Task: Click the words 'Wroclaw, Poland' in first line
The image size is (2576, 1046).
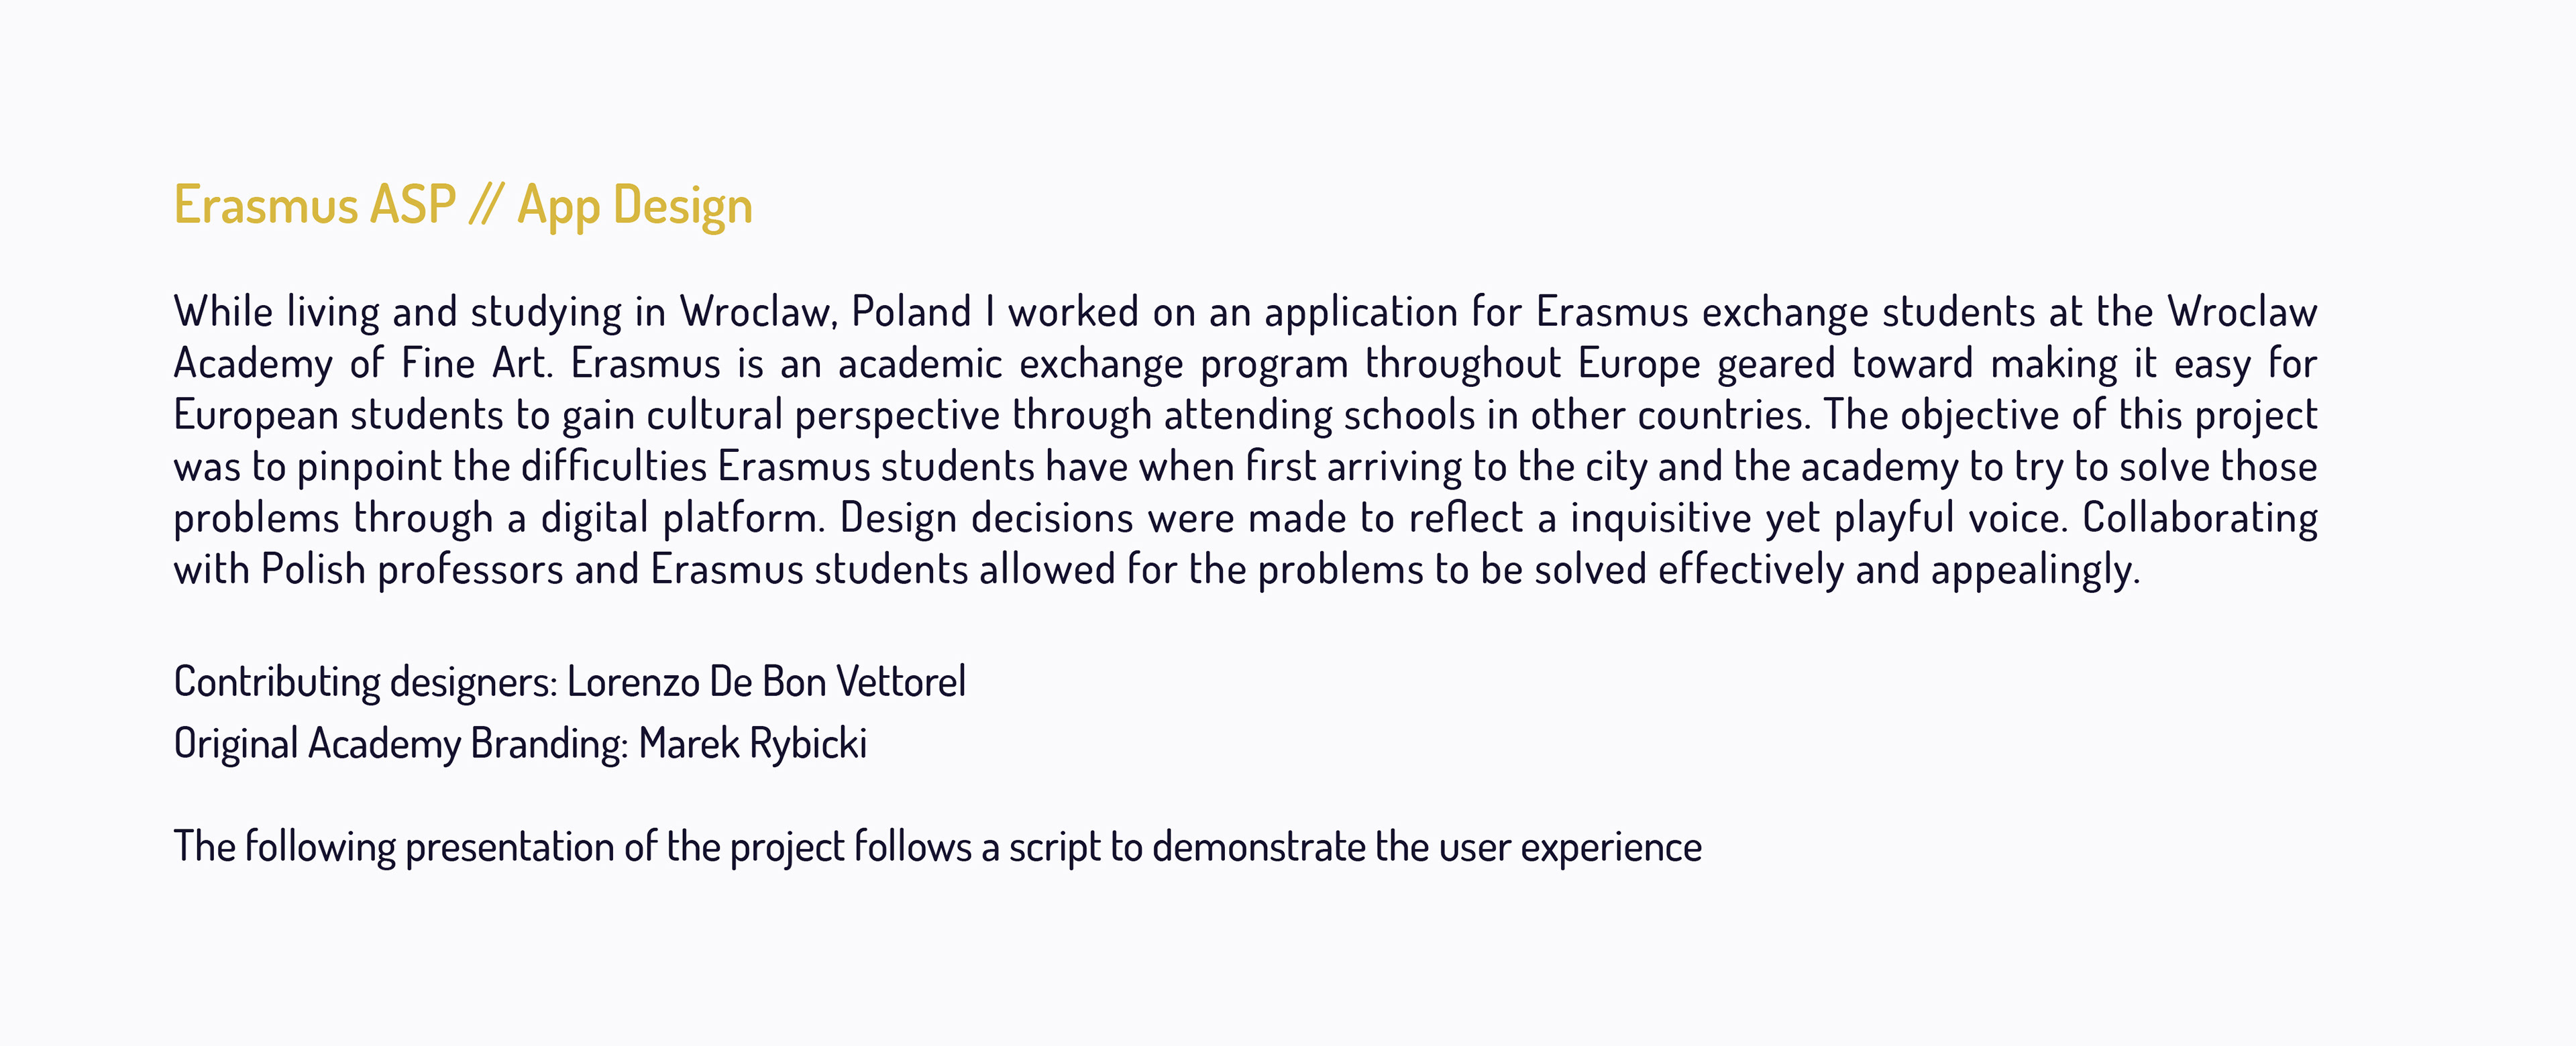Action: 826,312
